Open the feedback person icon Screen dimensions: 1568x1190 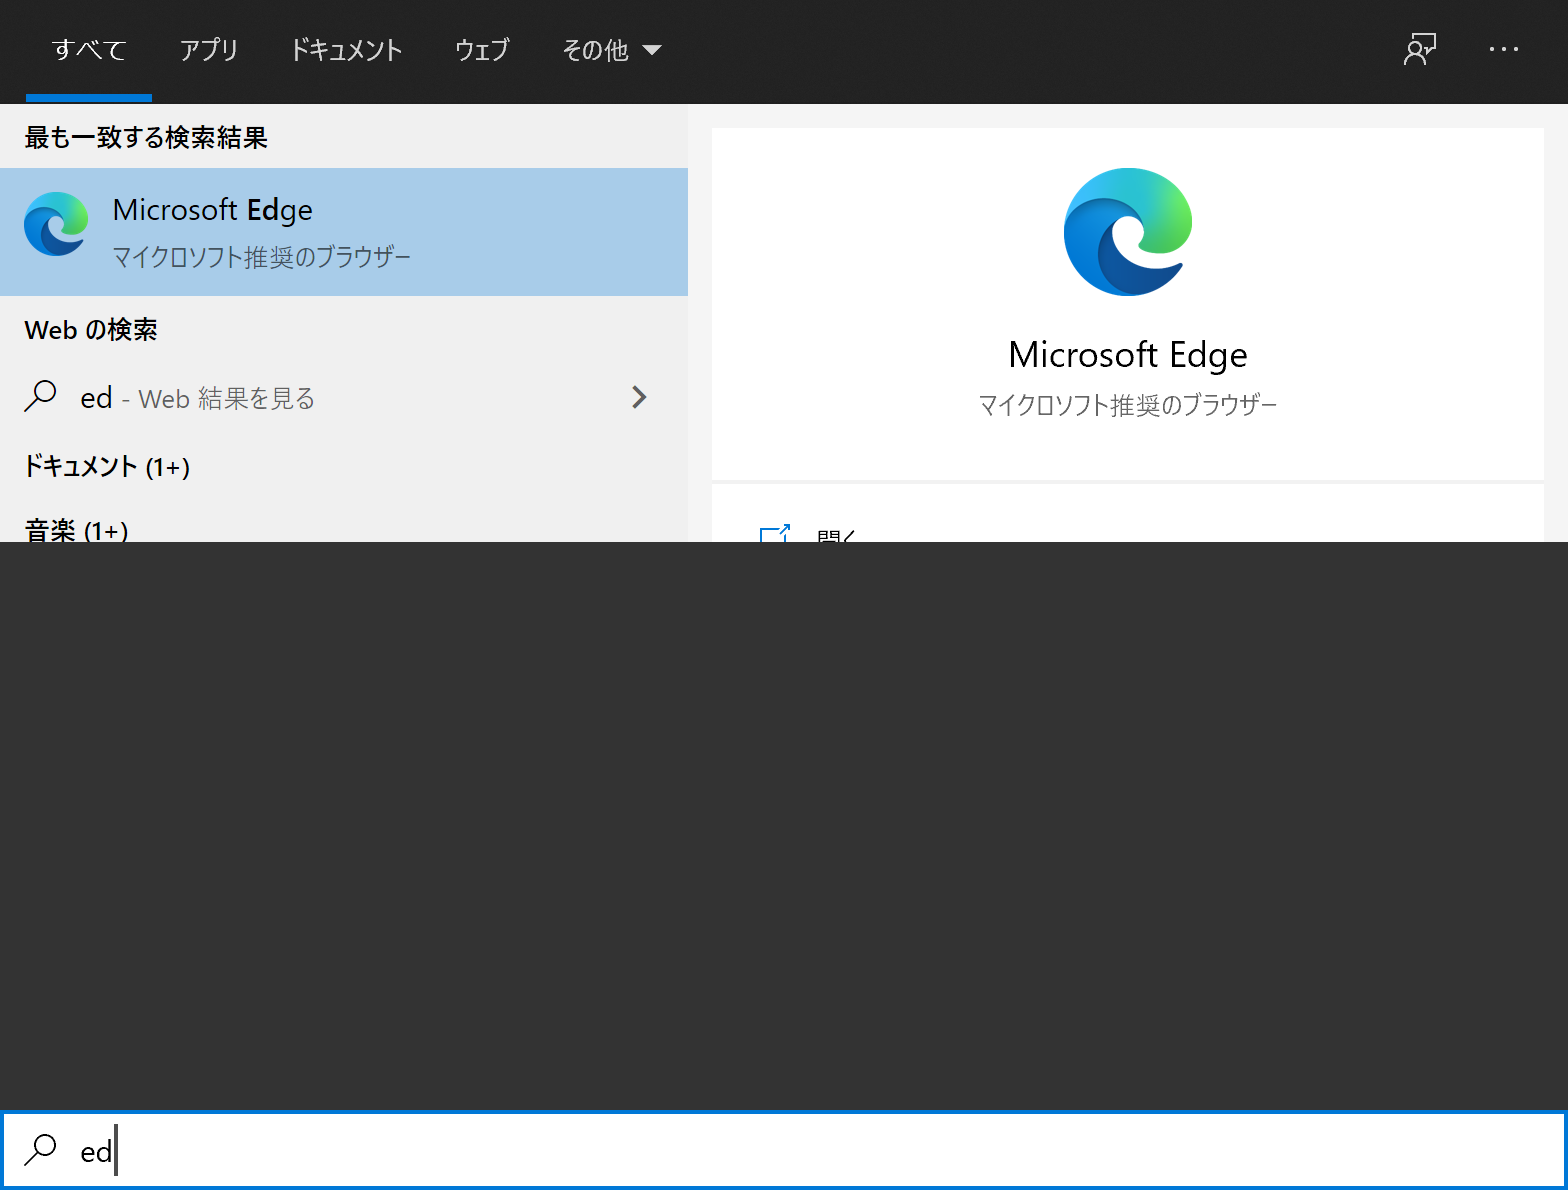[x=1420, y=49]
